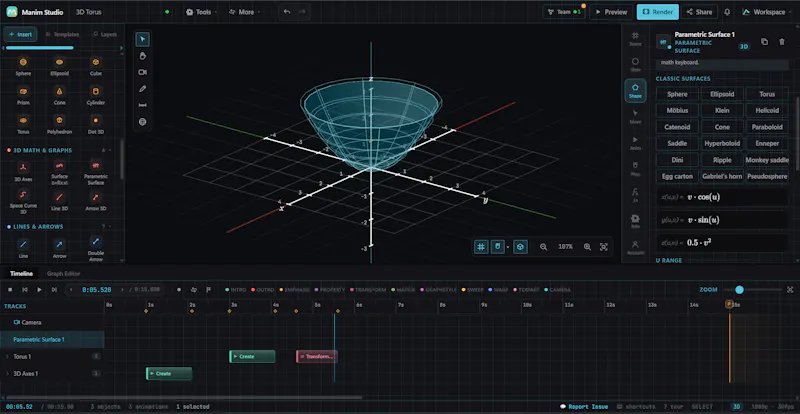
Task: Duplicate Parametric Surface 1
Action: click(764, 42)
